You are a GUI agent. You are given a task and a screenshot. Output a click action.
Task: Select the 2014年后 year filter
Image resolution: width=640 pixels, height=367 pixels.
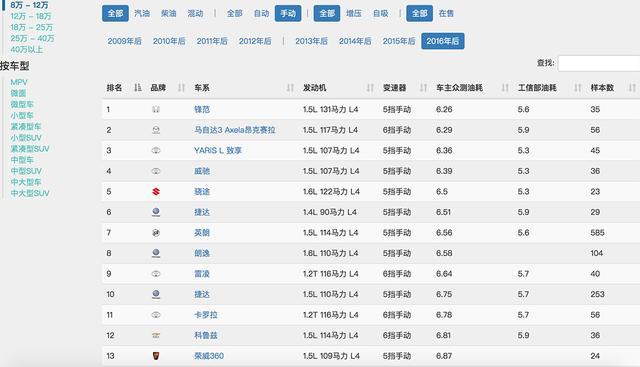pos(355,41)
